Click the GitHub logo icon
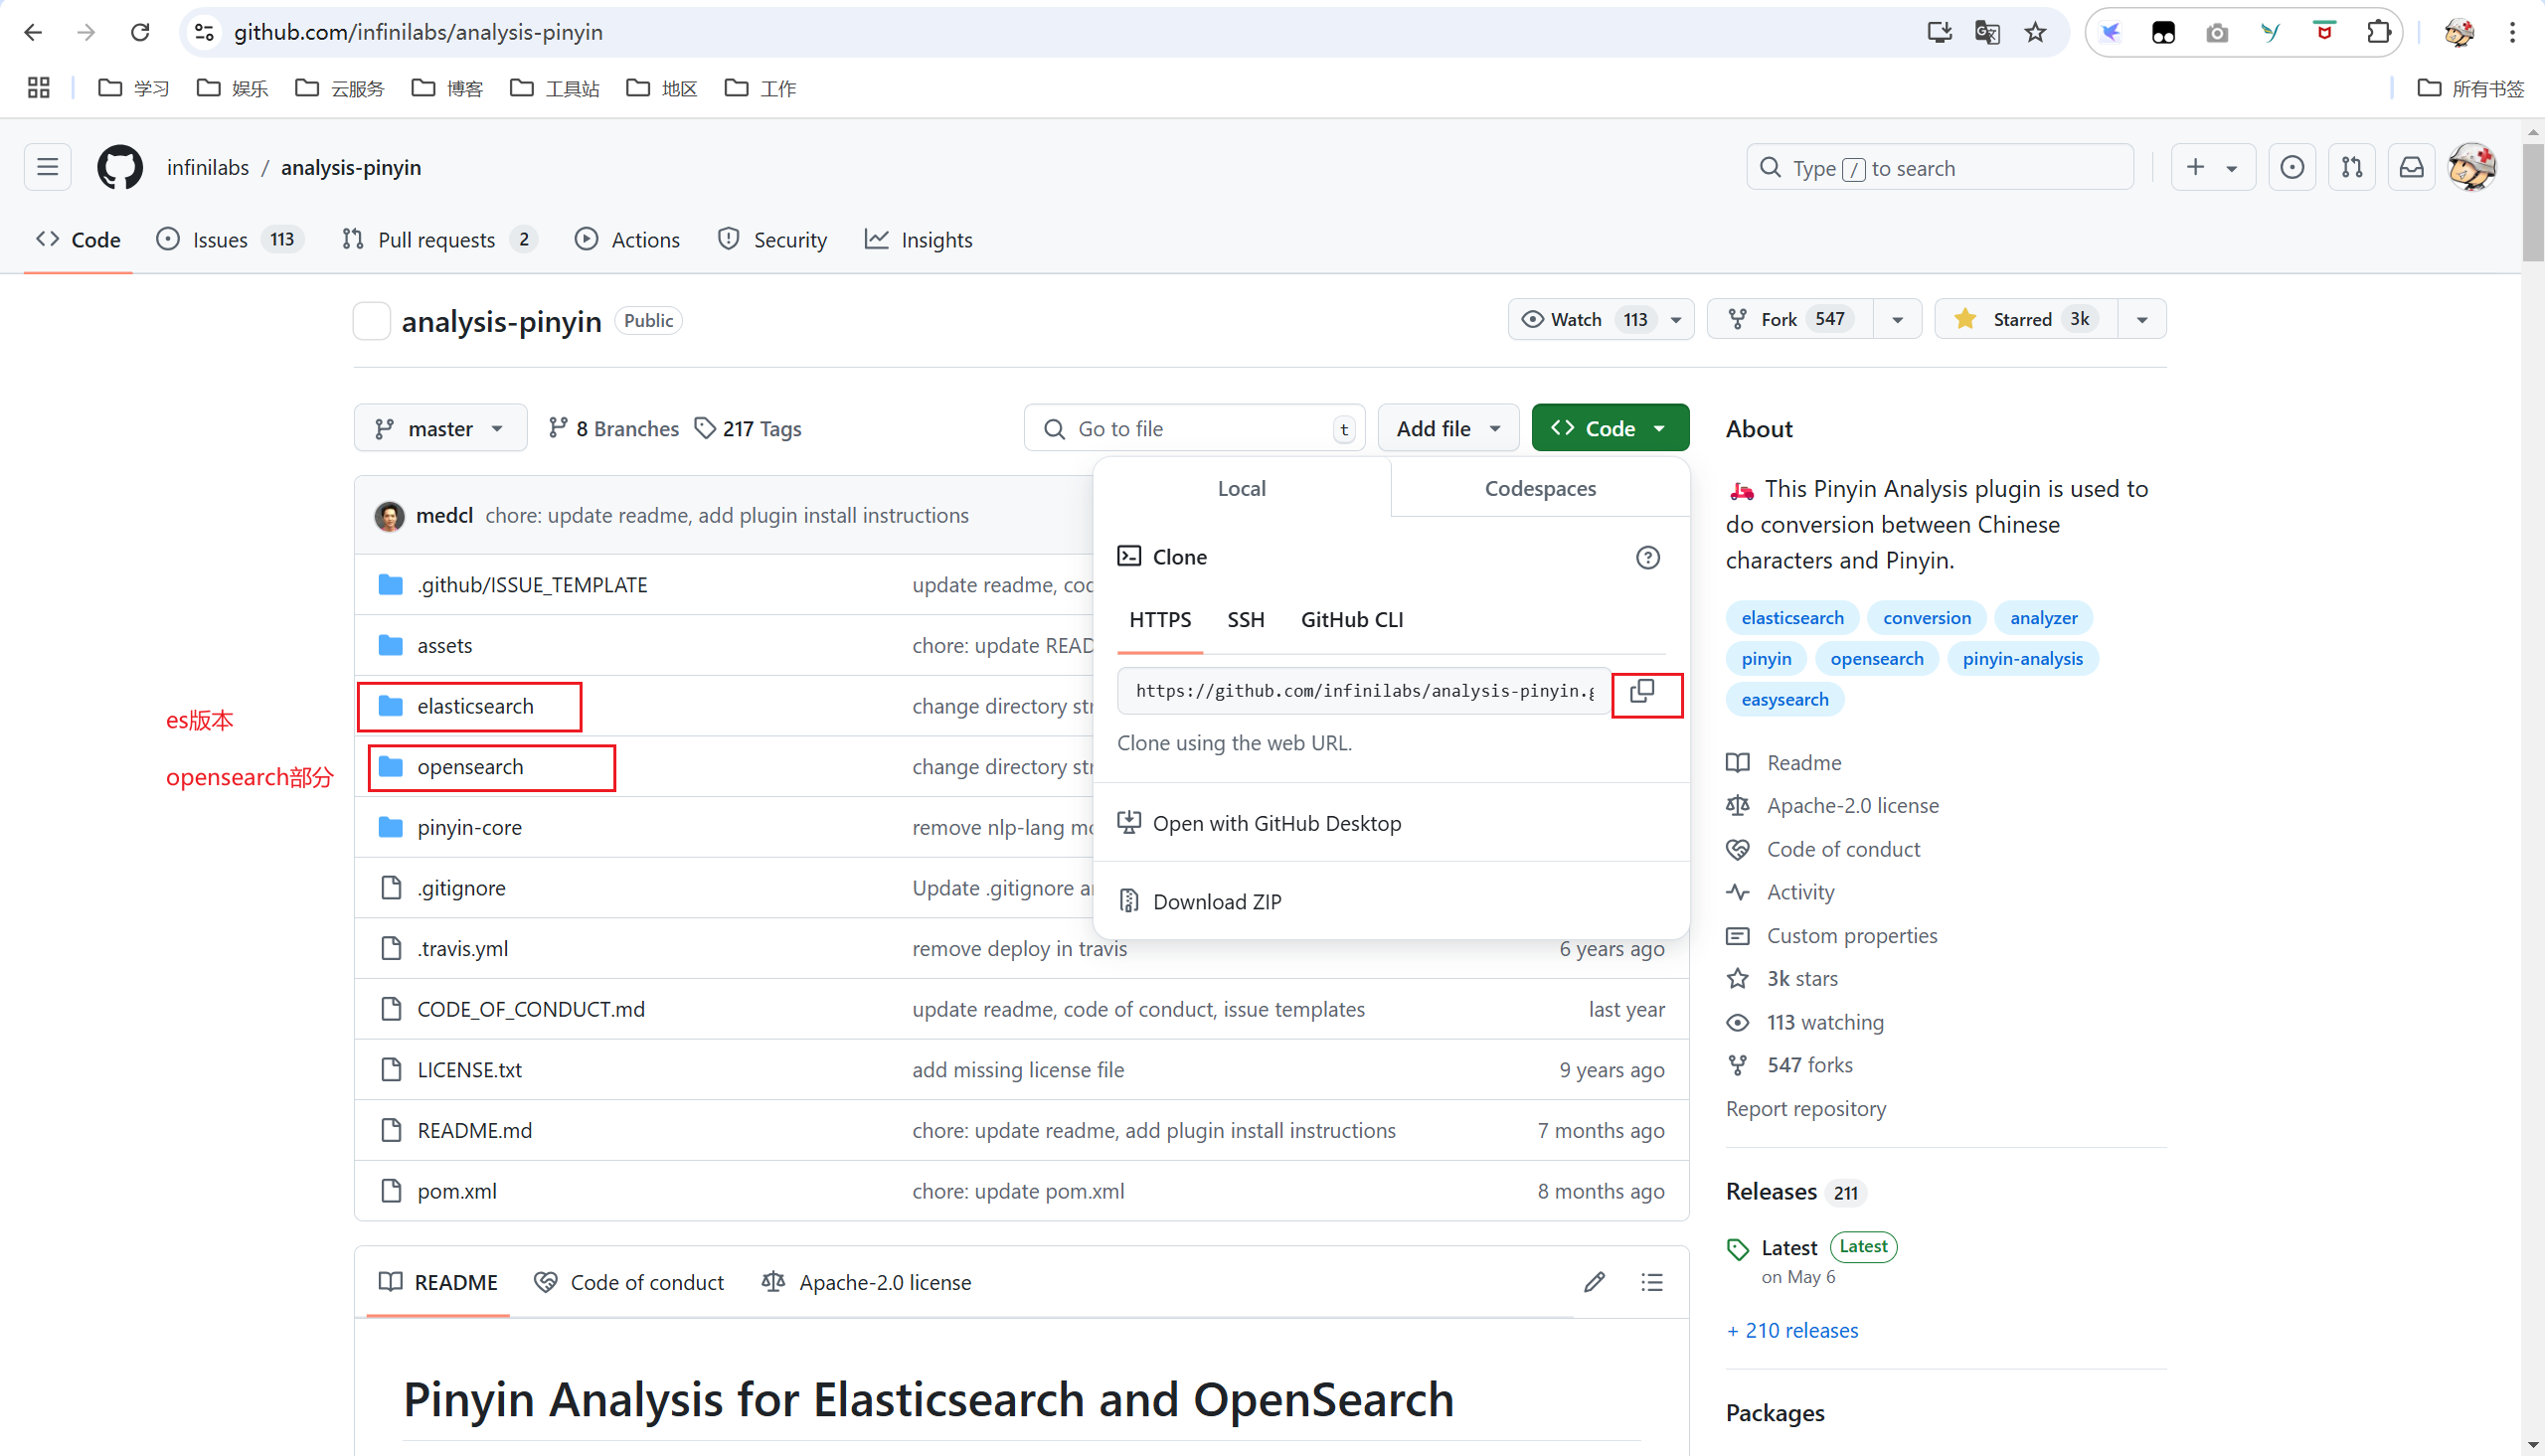 (x=119, y=167)
